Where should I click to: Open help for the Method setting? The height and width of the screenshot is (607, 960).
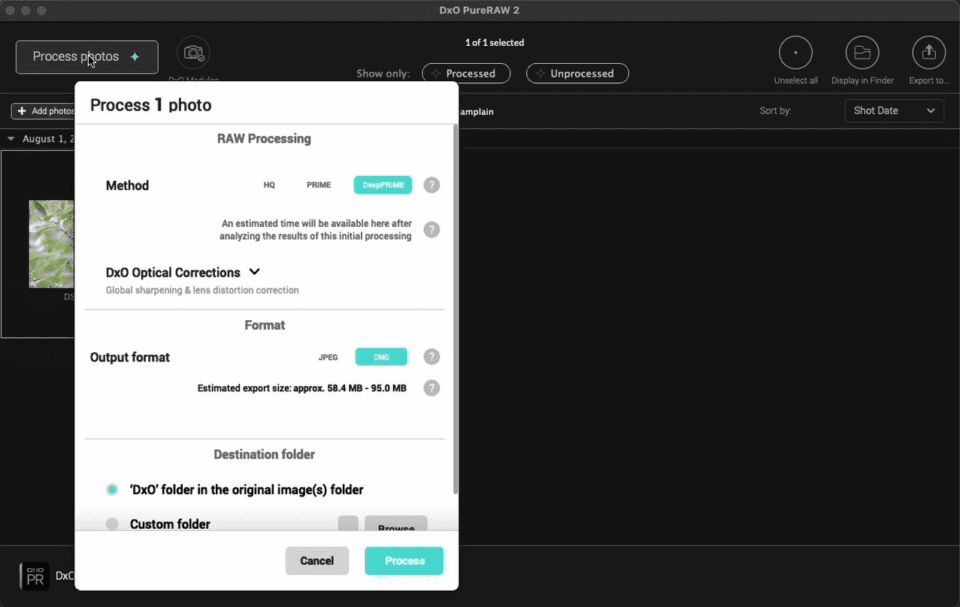point(432,185)
